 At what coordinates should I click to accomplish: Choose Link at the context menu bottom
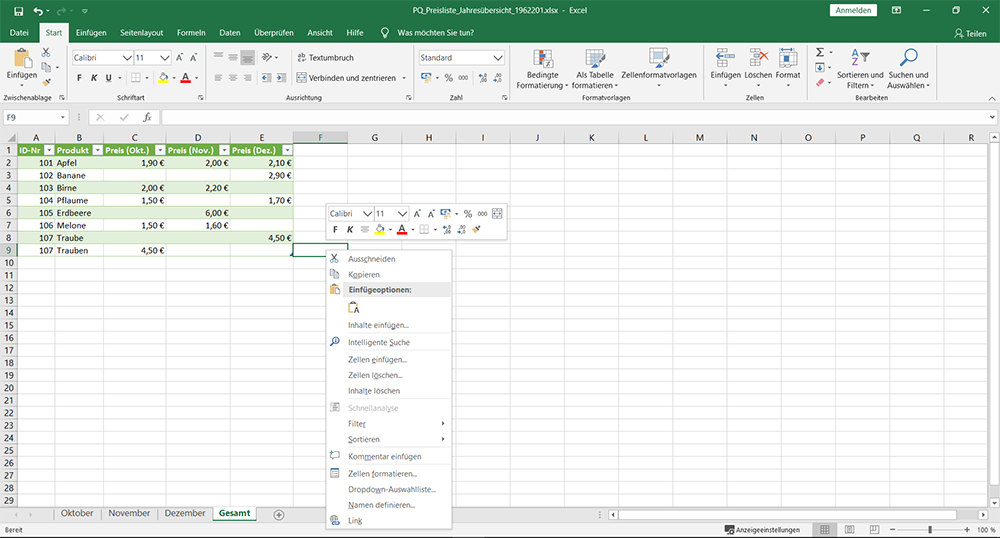coord(355,521)
